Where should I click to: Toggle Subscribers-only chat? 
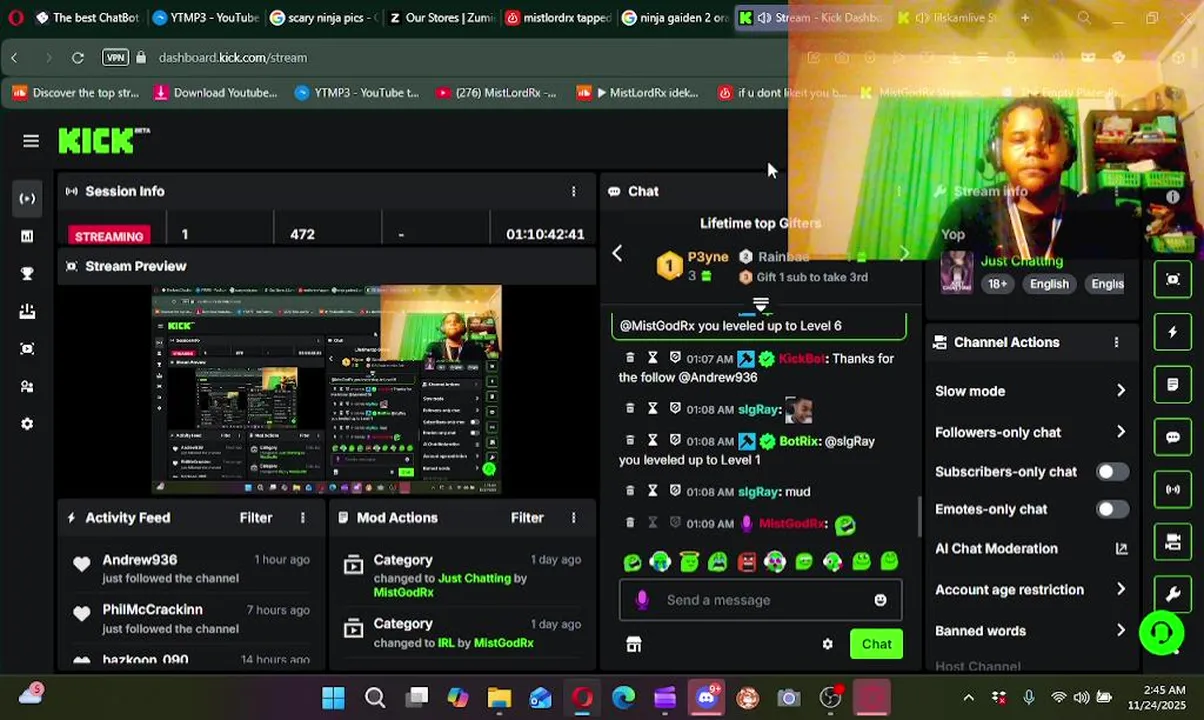point(1112,472)
